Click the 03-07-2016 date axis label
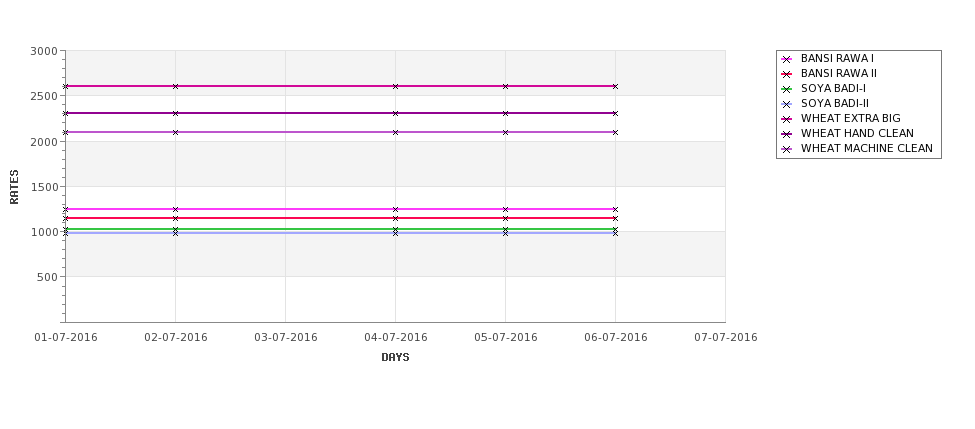The width and height of the screenshot is (975, 429). [x=285, y=338]
